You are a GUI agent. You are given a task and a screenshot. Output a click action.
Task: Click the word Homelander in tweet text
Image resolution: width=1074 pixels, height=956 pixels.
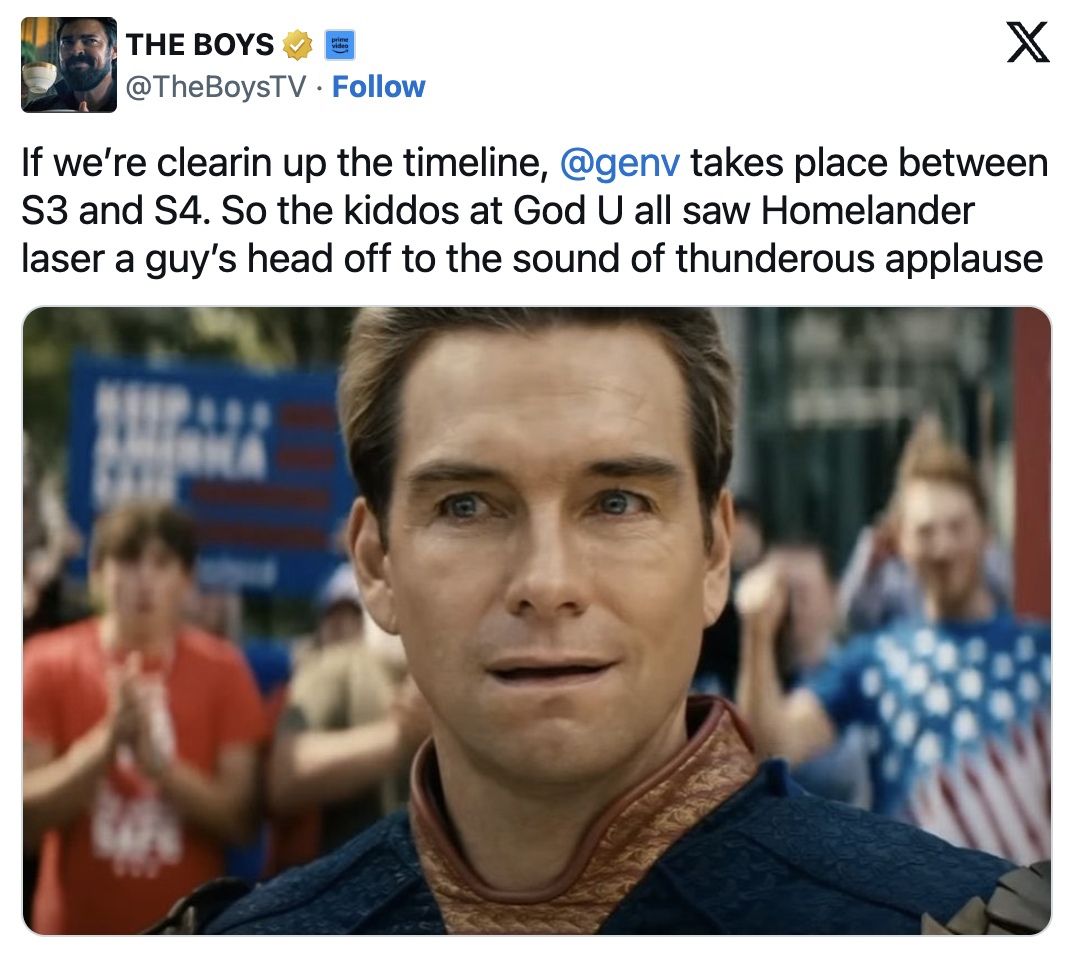tap(867, 210)
